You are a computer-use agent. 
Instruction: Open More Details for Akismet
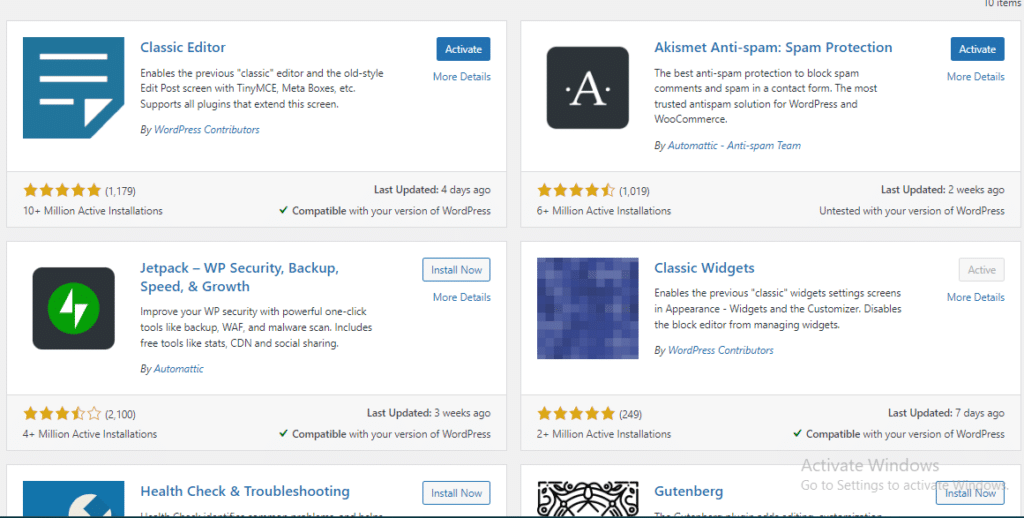click(975, 77)
